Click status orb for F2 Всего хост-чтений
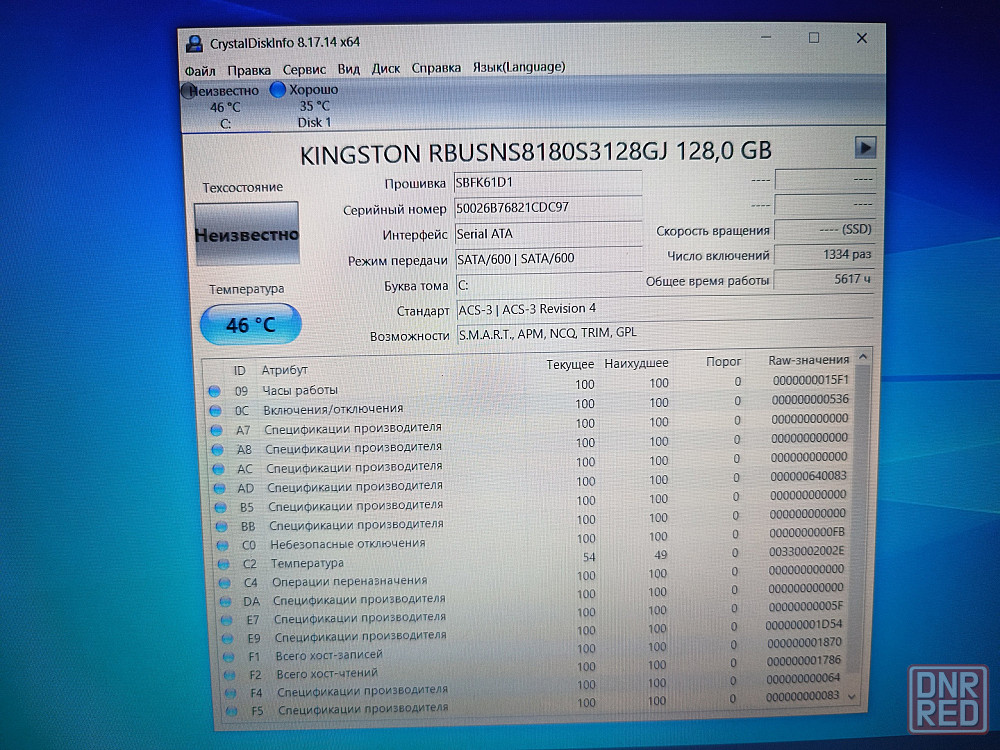Screen dimensions: 1000x750 click(230, 674)
